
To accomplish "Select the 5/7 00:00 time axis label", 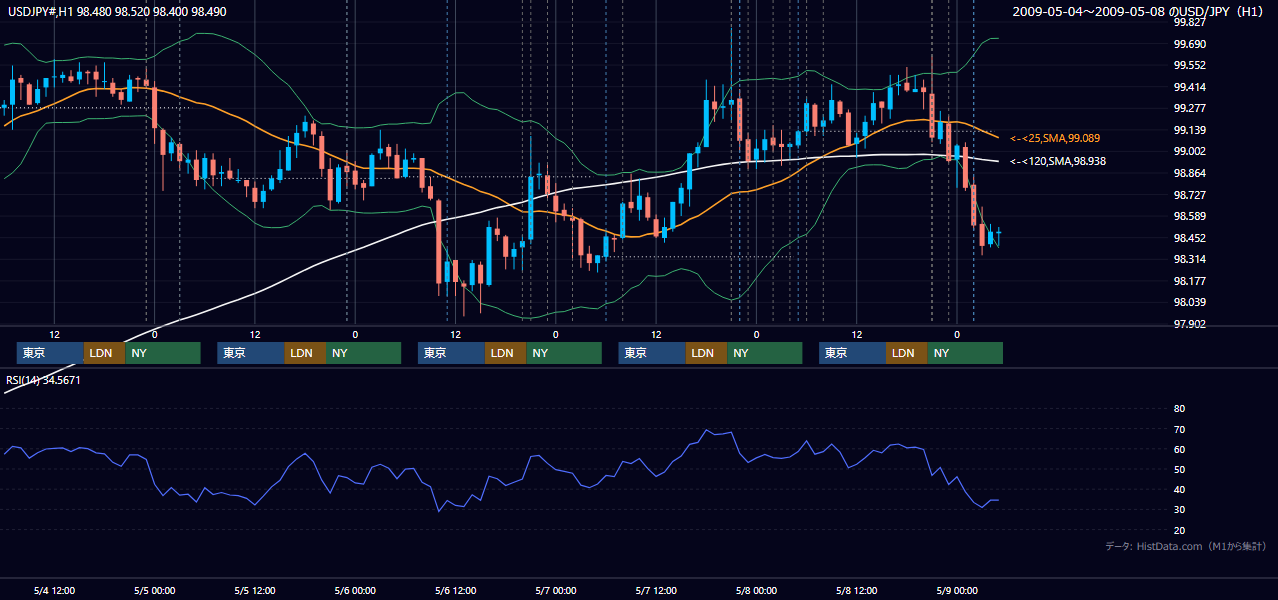I will [555, 590].
